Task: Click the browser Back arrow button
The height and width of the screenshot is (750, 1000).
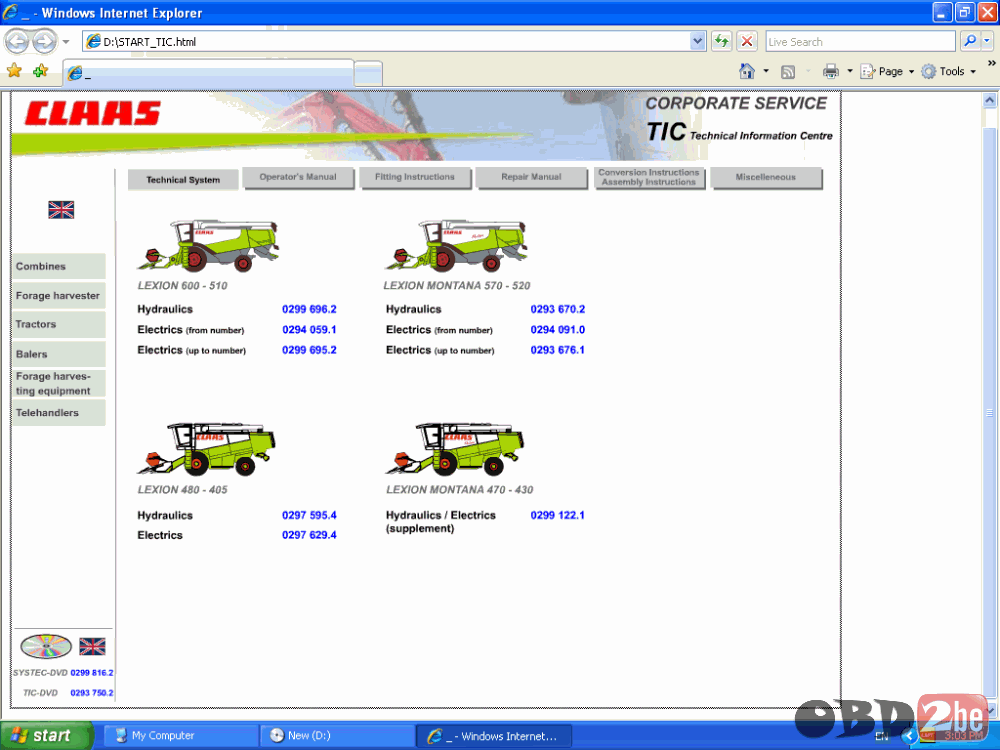Action: [17, 42]
